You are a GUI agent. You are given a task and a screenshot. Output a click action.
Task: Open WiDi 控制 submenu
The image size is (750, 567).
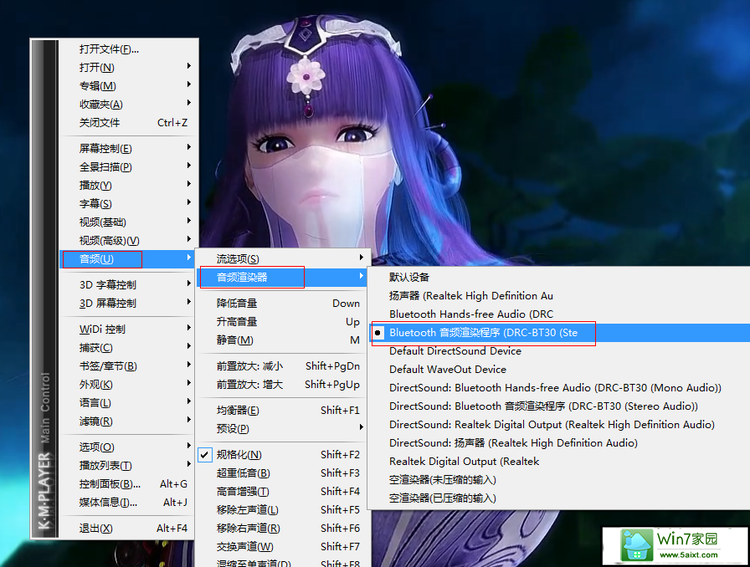[128, 329]
